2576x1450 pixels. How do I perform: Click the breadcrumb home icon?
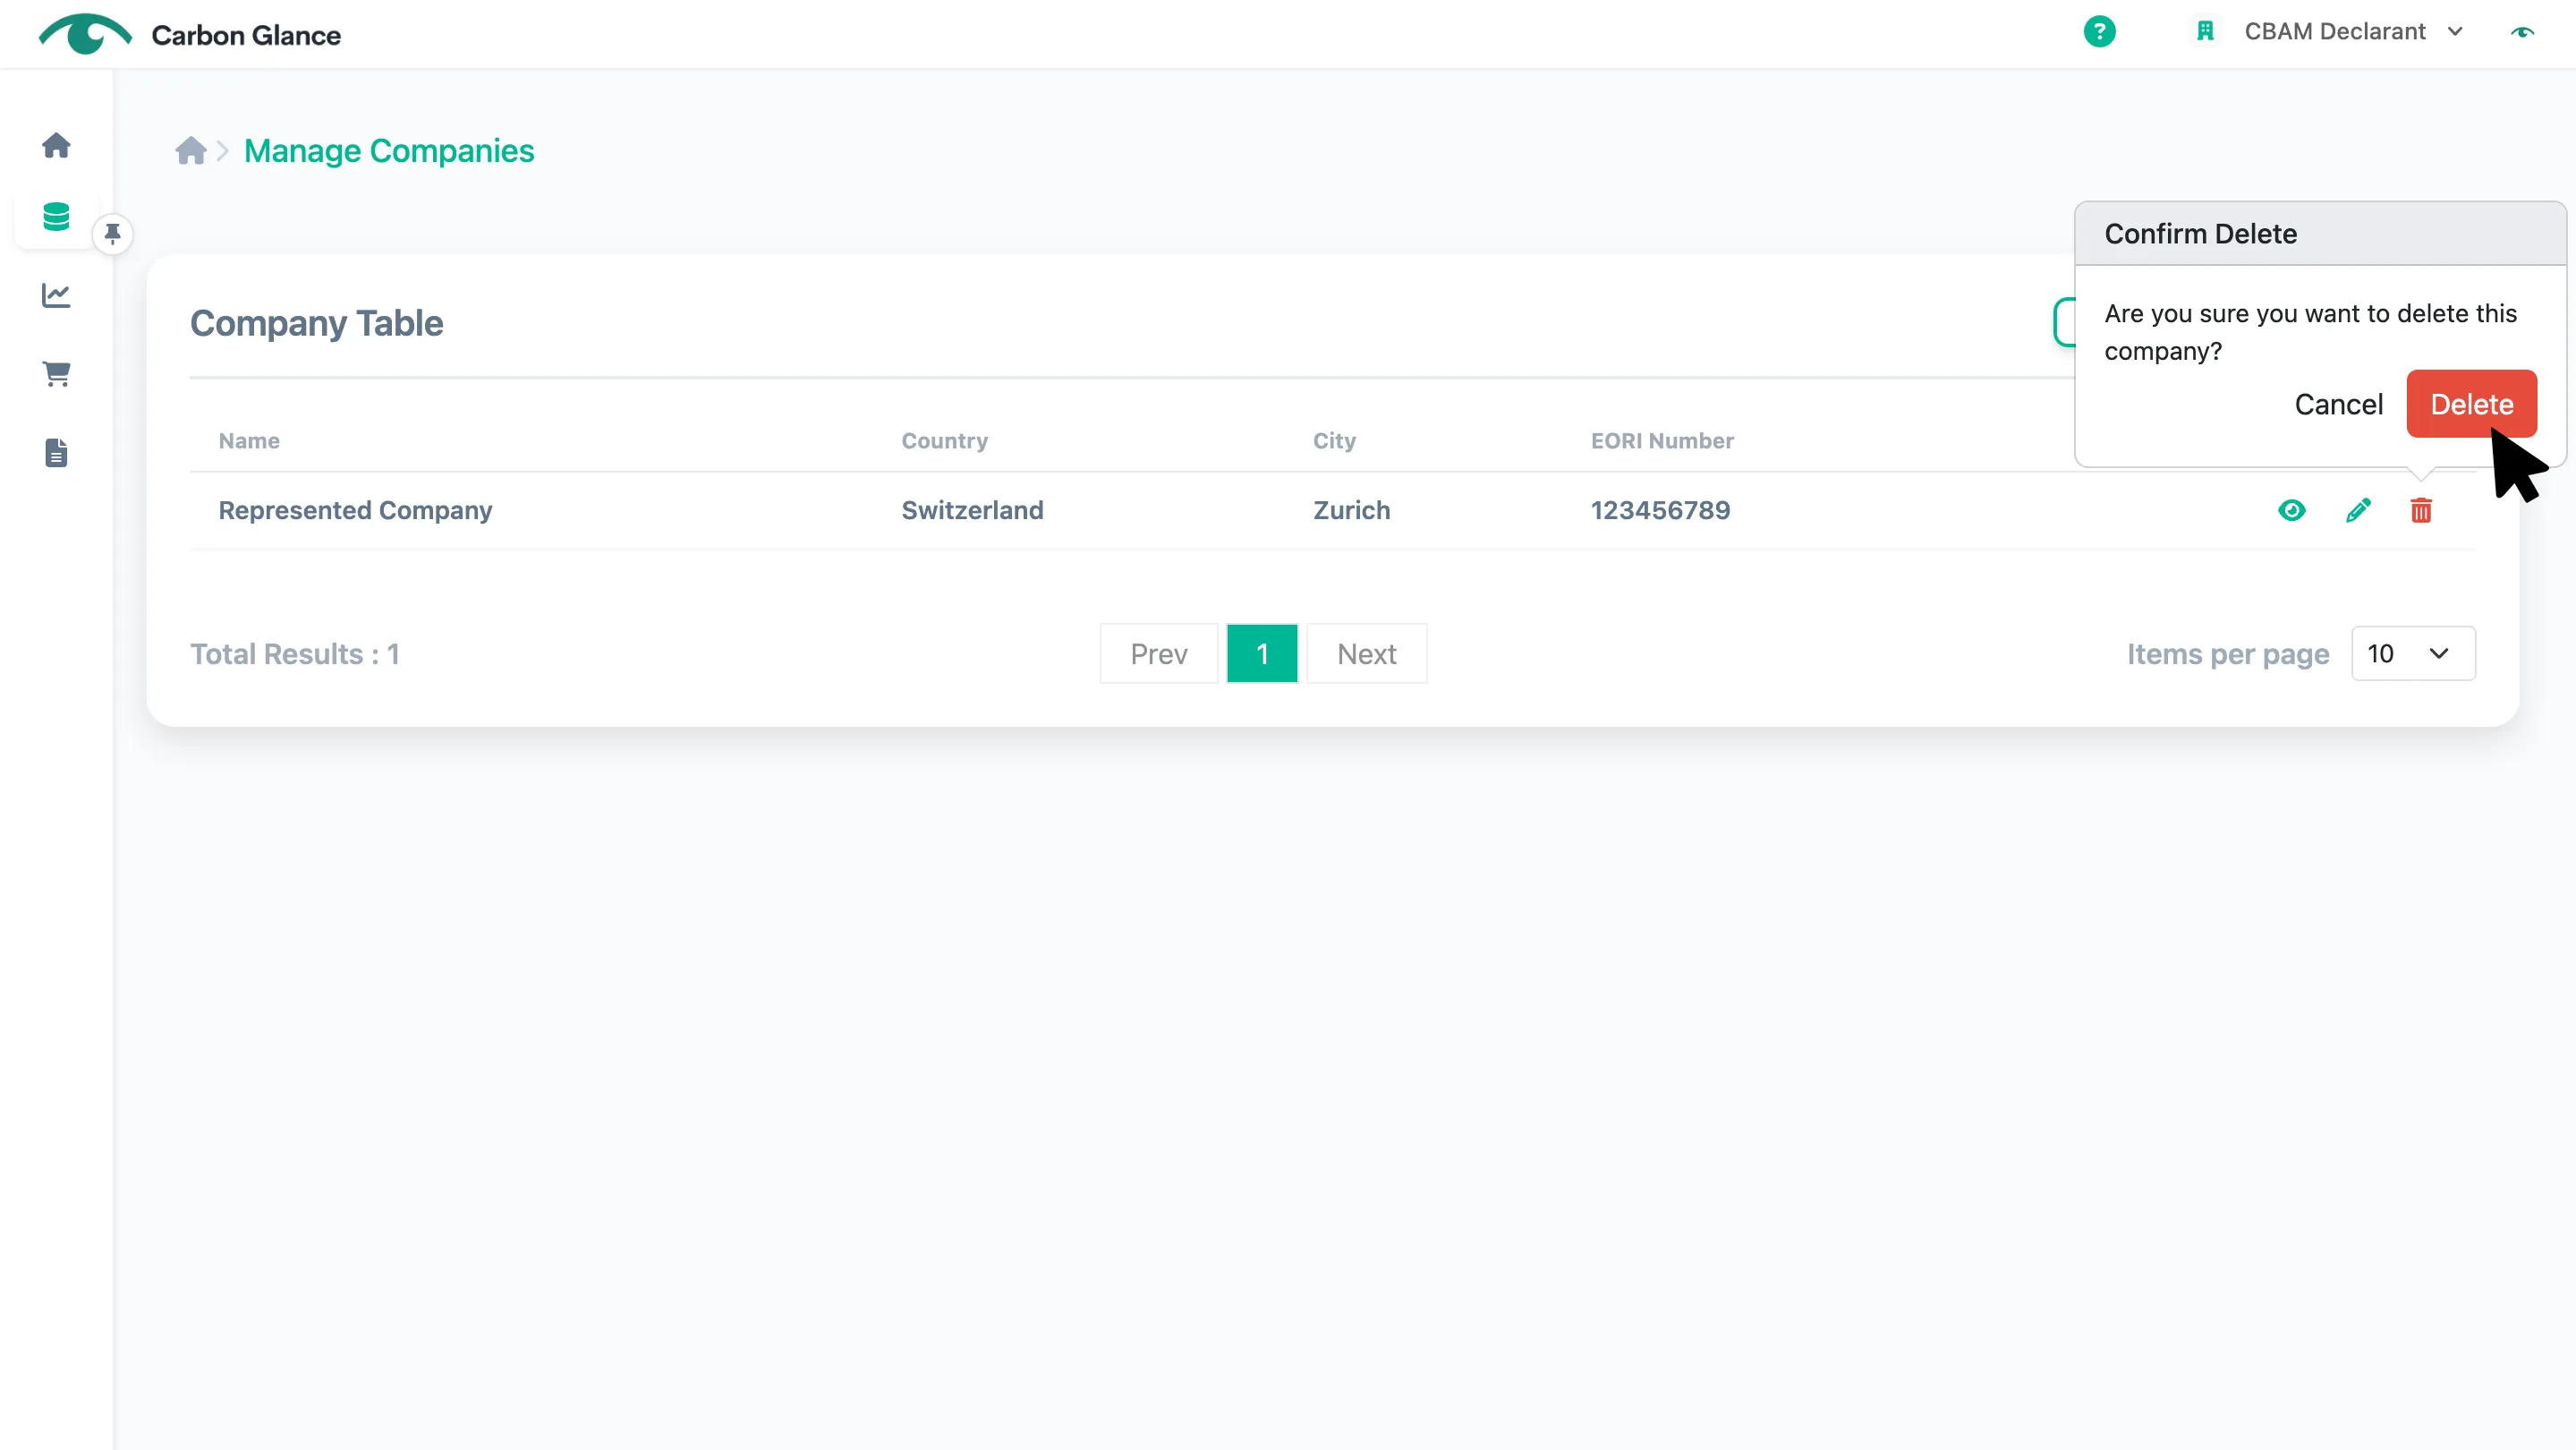191,151
